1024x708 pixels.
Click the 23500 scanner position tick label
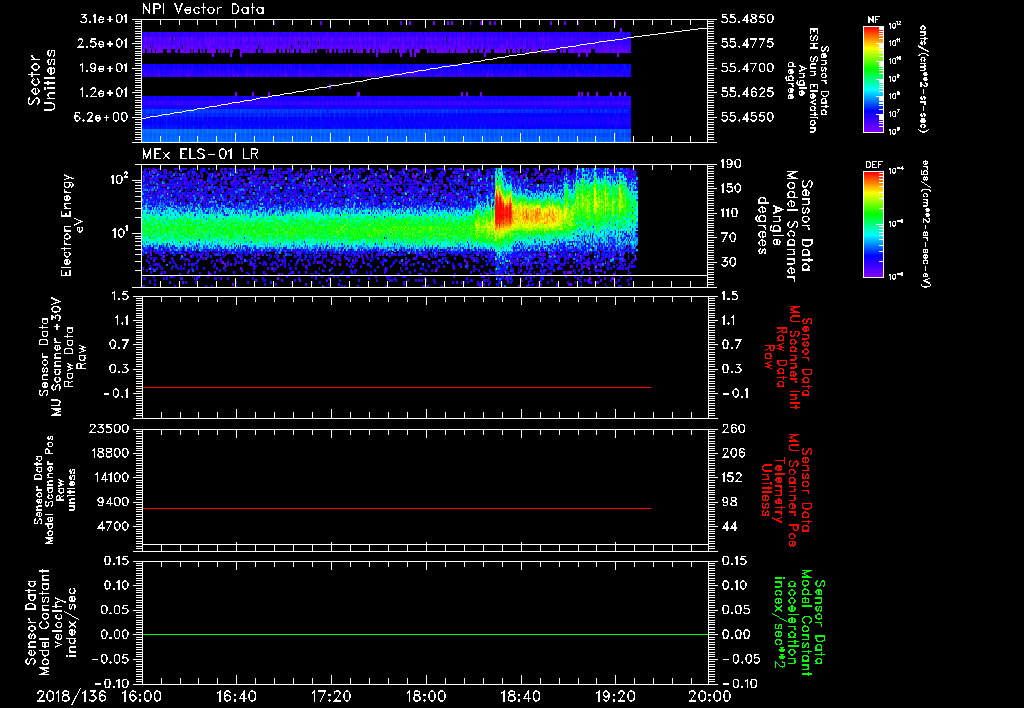click(x=108, y=428)
